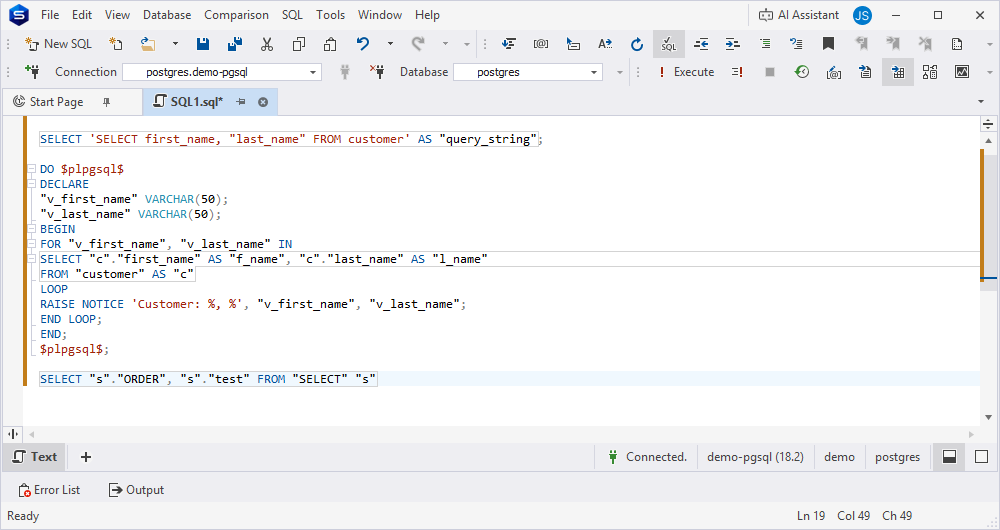Toggle single pane full layout icon
This screenshot has width=1000, height=530.
coord(982,457)
